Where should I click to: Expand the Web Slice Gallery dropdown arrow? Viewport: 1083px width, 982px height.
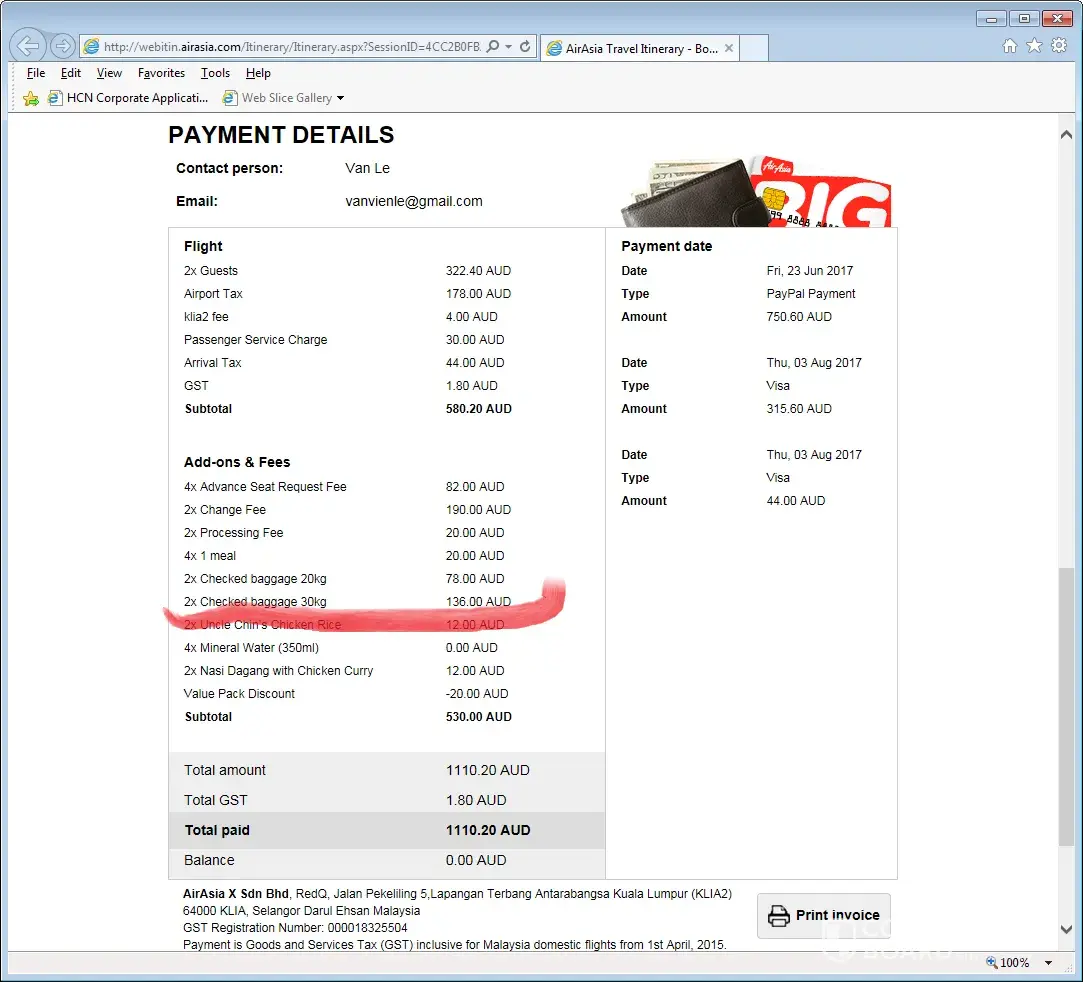tap(340, 98)
